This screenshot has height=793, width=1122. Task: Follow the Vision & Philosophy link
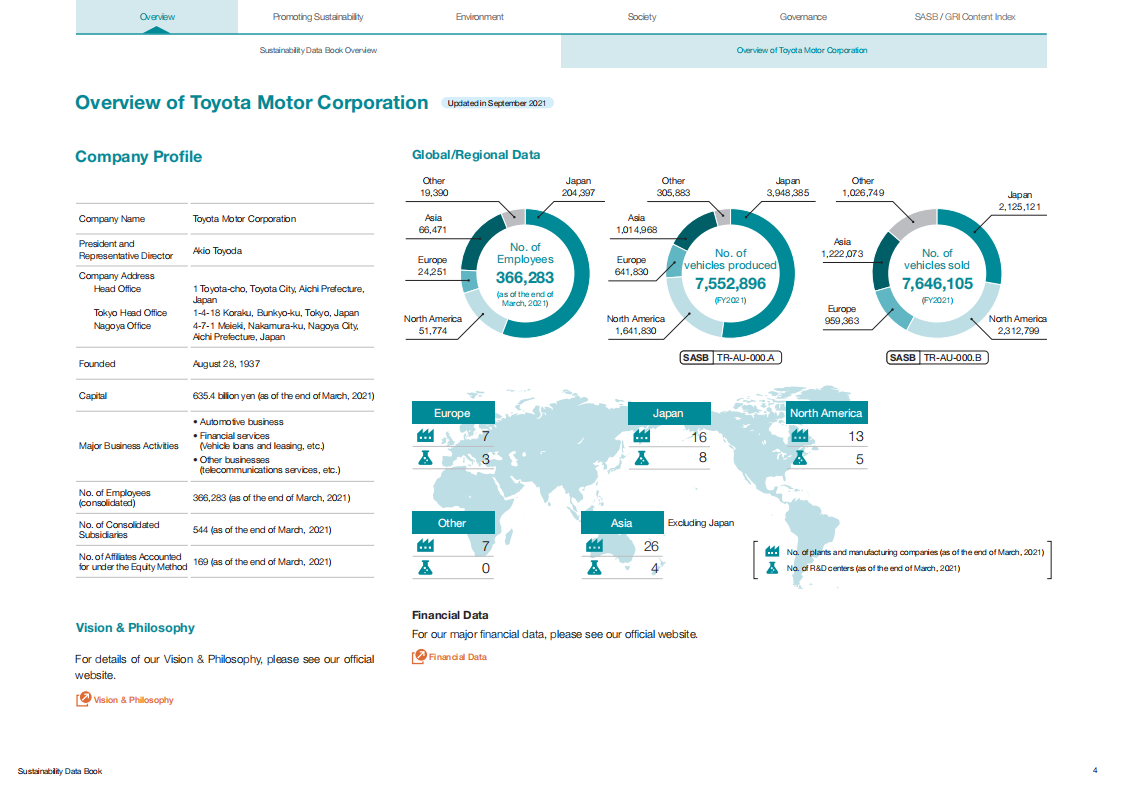coord(133,700)
